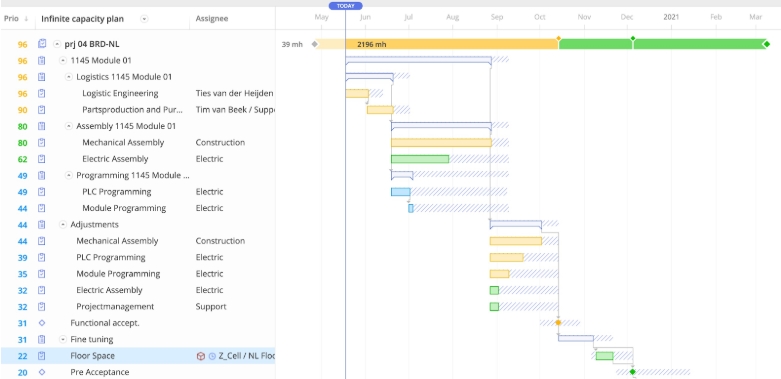Click 2196 mh project bar
781x379 pixels.
click(452, 44)
